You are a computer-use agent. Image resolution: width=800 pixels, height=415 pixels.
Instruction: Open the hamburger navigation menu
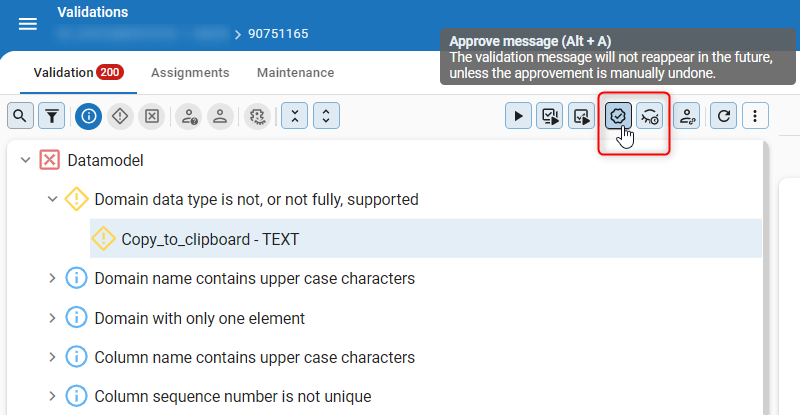point(28,24)
